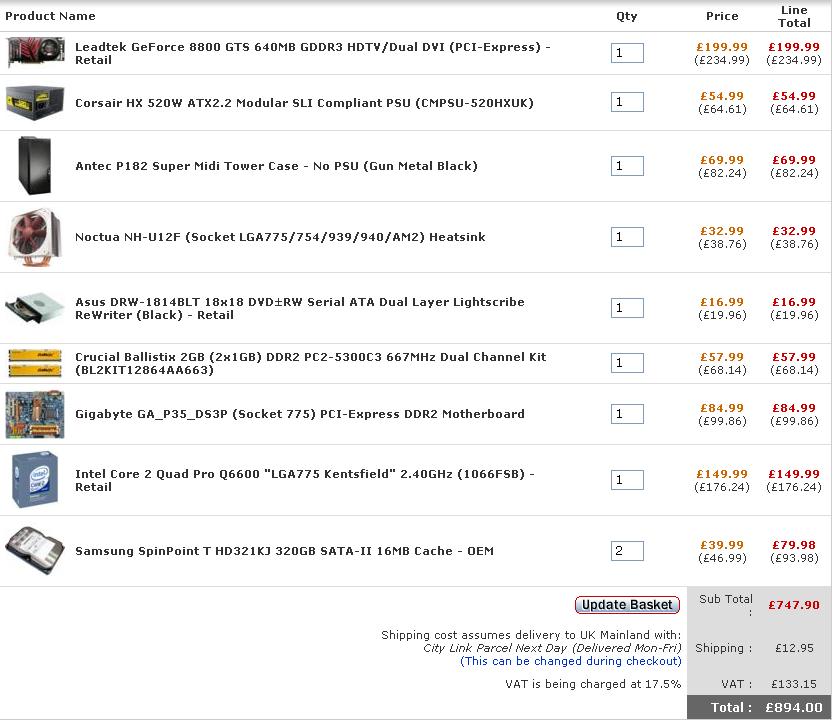Click the Update Basket button
834x722 pixels.
[627, 605]
